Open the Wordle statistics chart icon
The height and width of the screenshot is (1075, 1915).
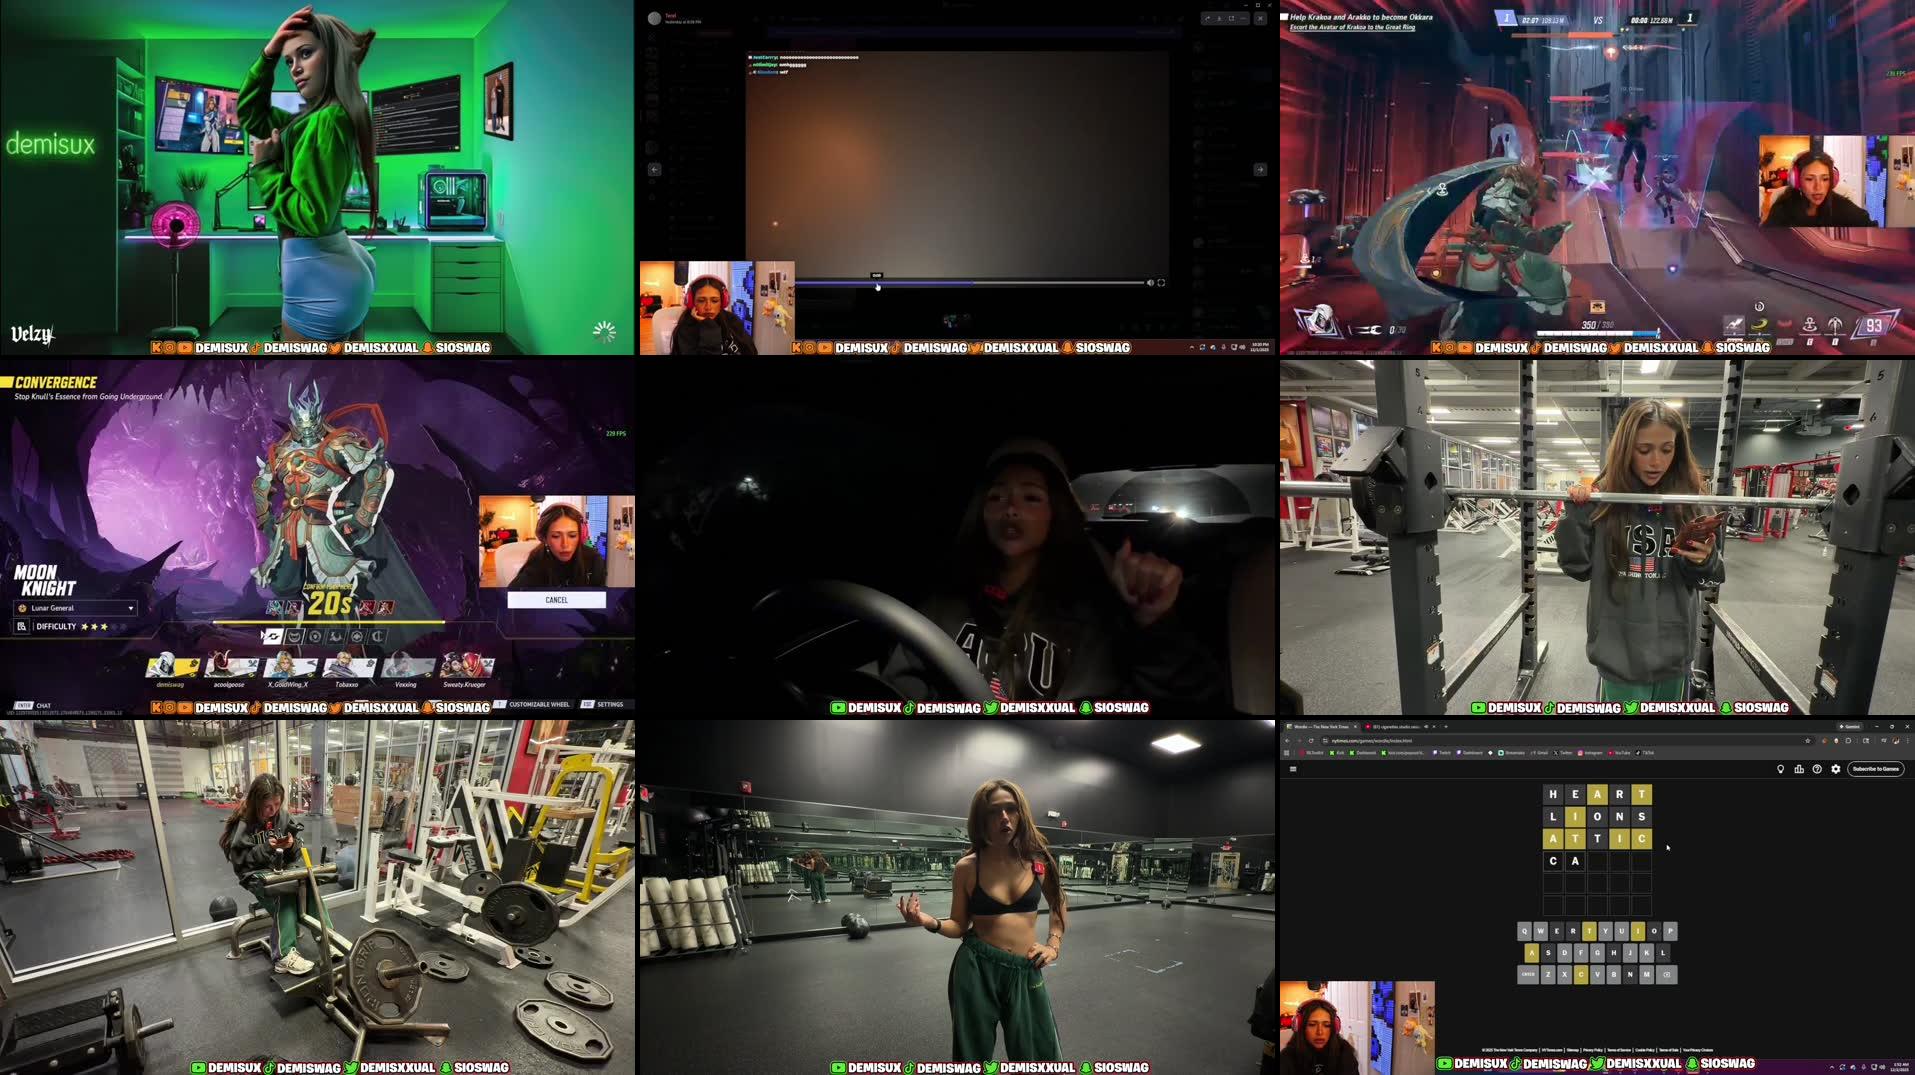[1799, 769]
